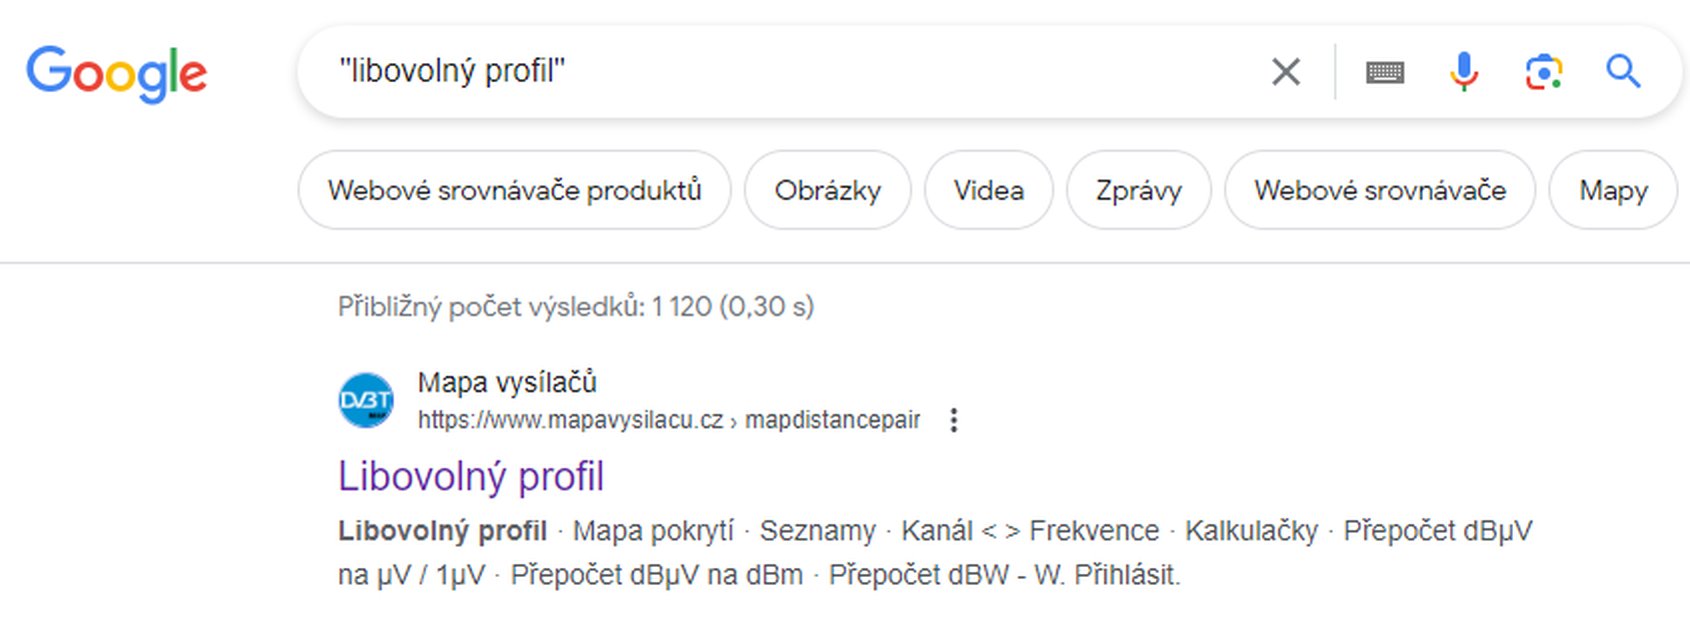Image resolution: width=1690 pixels, height=644 pixels.
Task: Switch to the Obrázky results tab
Action: (x=827, y=190)
